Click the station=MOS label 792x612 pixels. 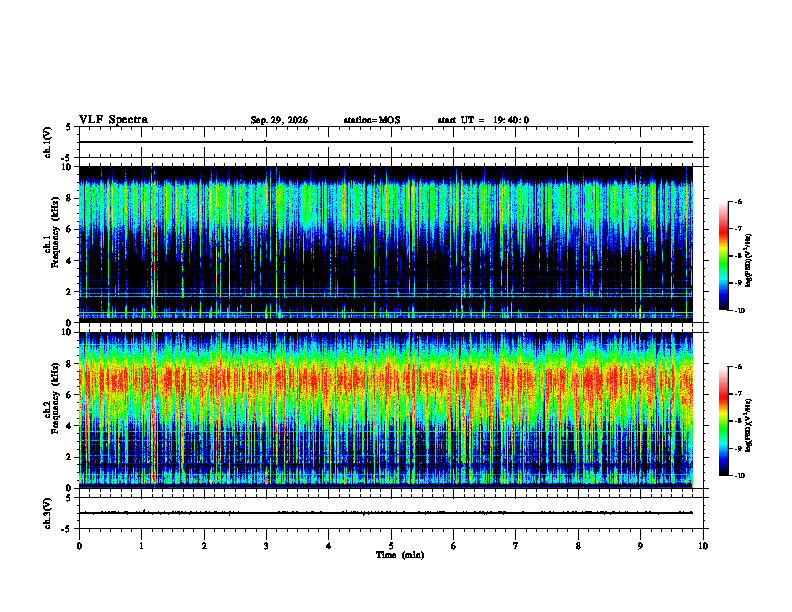(x=372, y=120)
